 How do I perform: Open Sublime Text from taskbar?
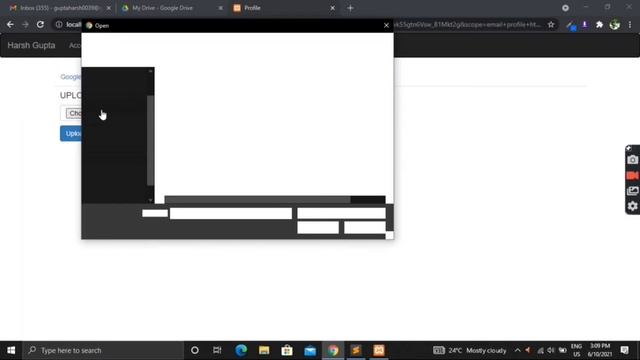pyautogui.click(x=356, y=350)
